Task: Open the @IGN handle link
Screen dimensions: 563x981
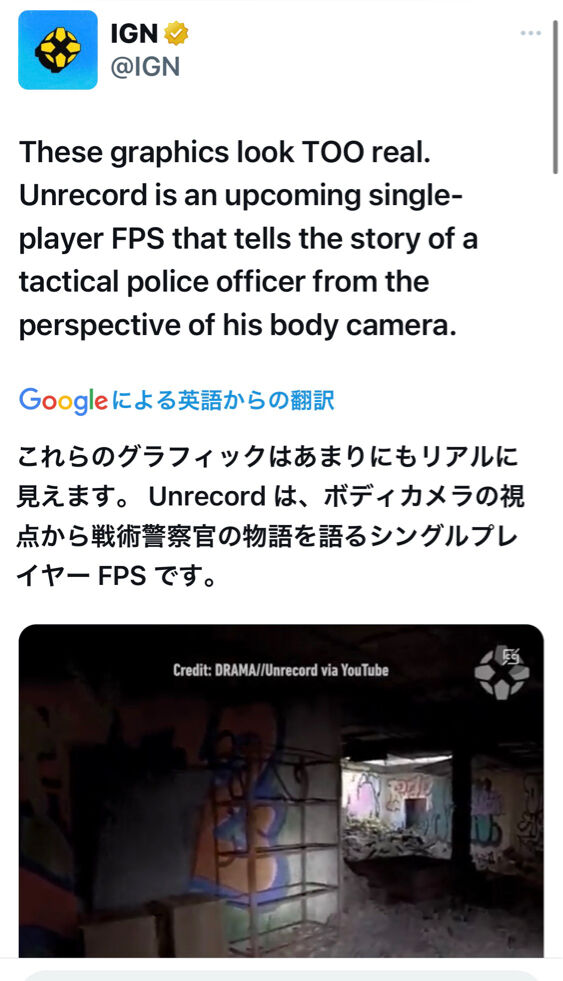Action: (145, 66)
